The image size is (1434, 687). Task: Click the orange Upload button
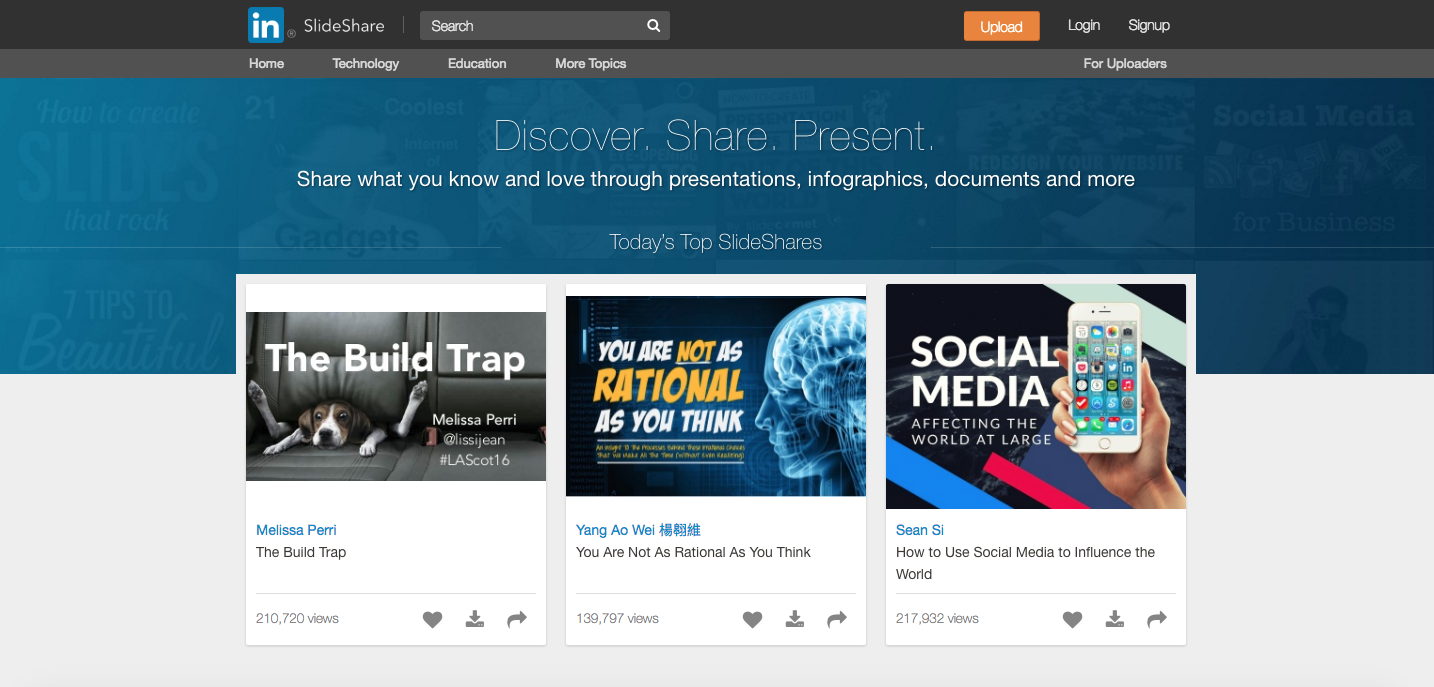[x=1001, y=26]
